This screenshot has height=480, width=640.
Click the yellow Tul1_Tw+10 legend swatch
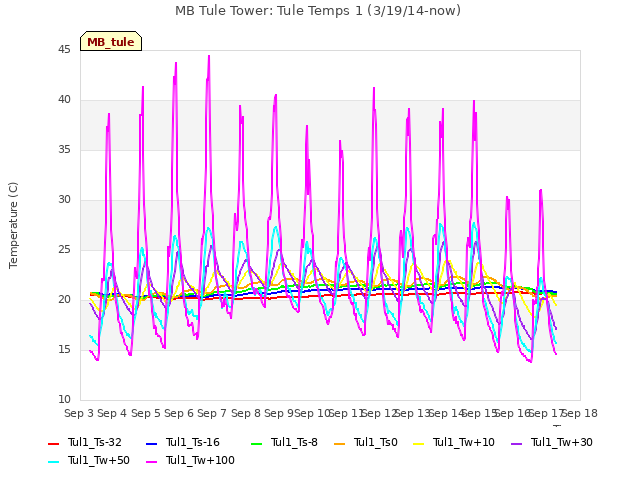[x=419, y=443]
